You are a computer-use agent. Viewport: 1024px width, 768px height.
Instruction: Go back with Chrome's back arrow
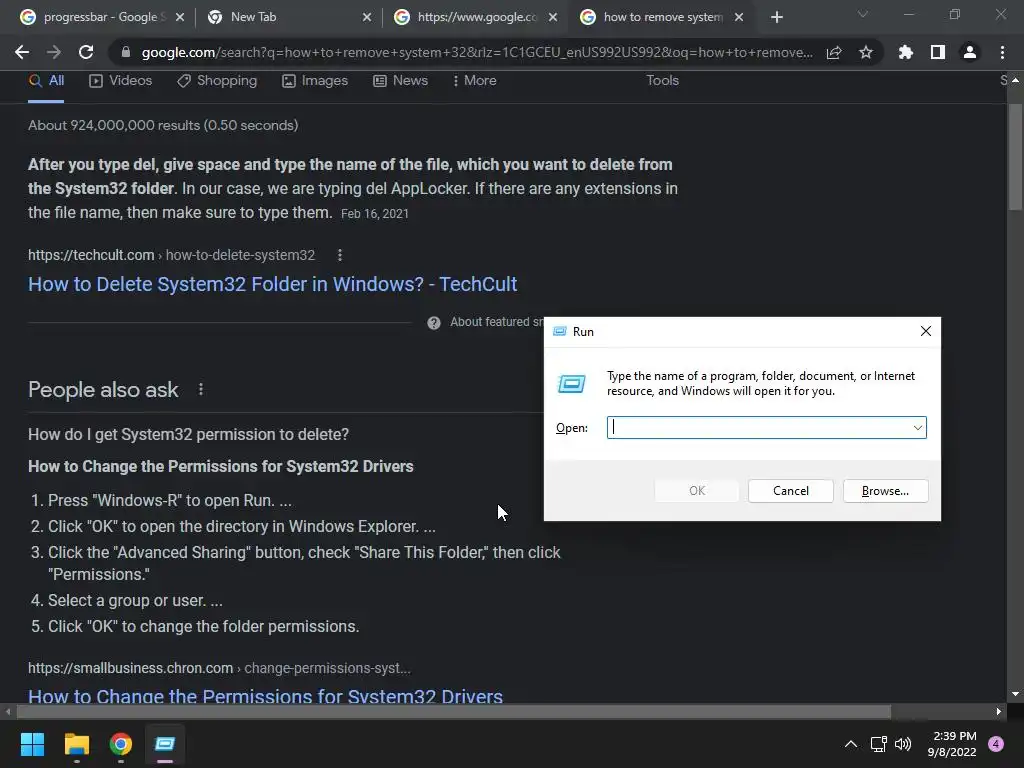click(x=22, y=52)
